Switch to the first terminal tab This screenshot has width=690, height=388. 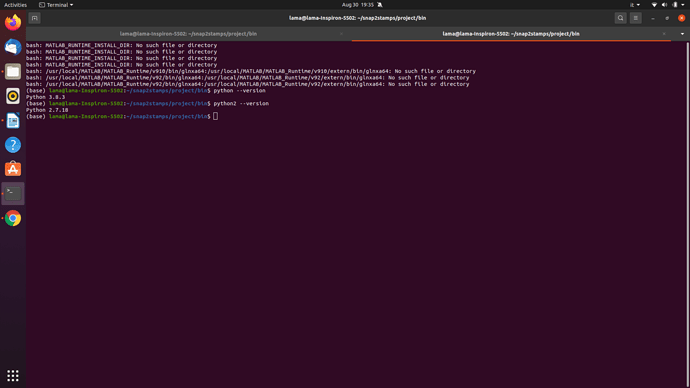pos(188,34)
